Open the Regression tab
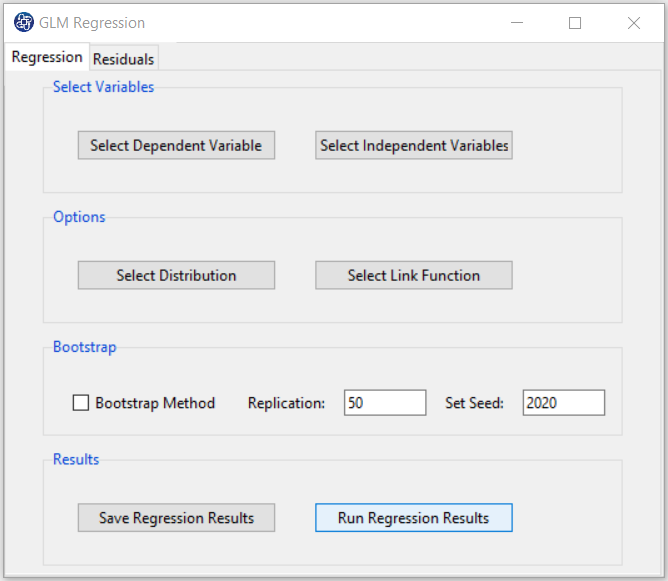This screenshot has height=581, width=668. click(47, 57)
